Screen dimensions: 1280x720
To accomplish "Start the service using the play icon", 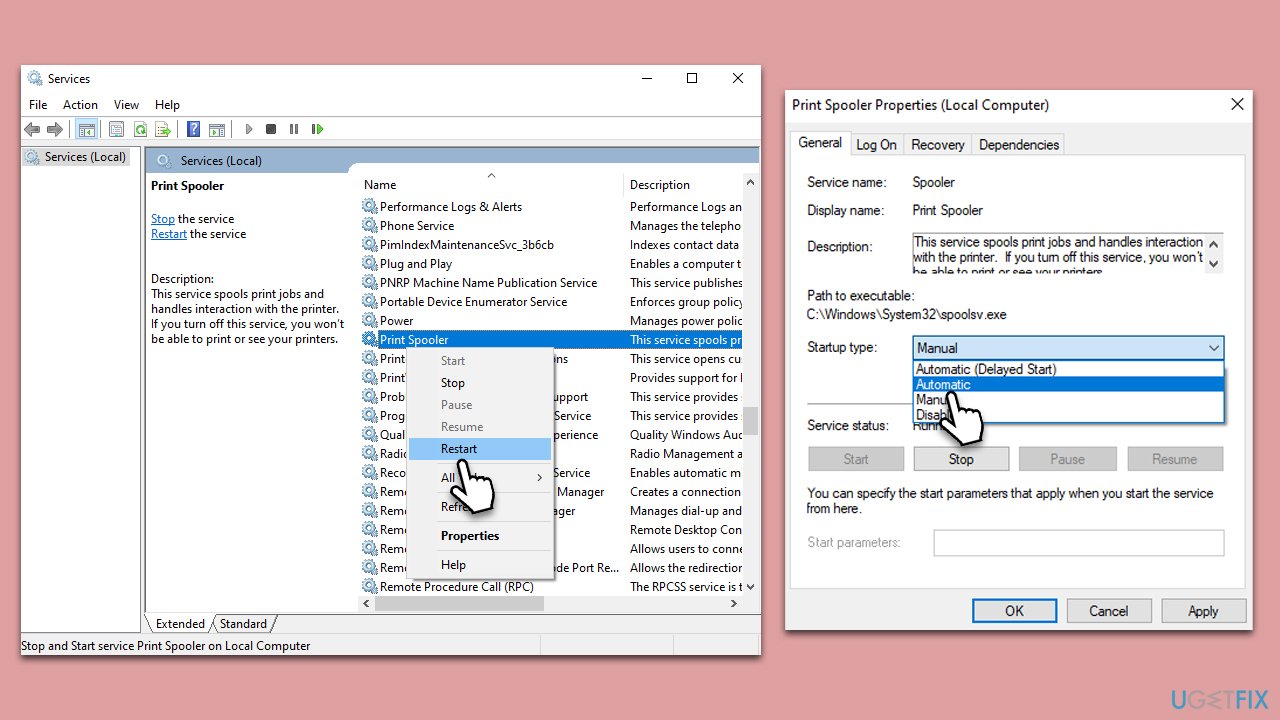I will click(x=248, y=129).
